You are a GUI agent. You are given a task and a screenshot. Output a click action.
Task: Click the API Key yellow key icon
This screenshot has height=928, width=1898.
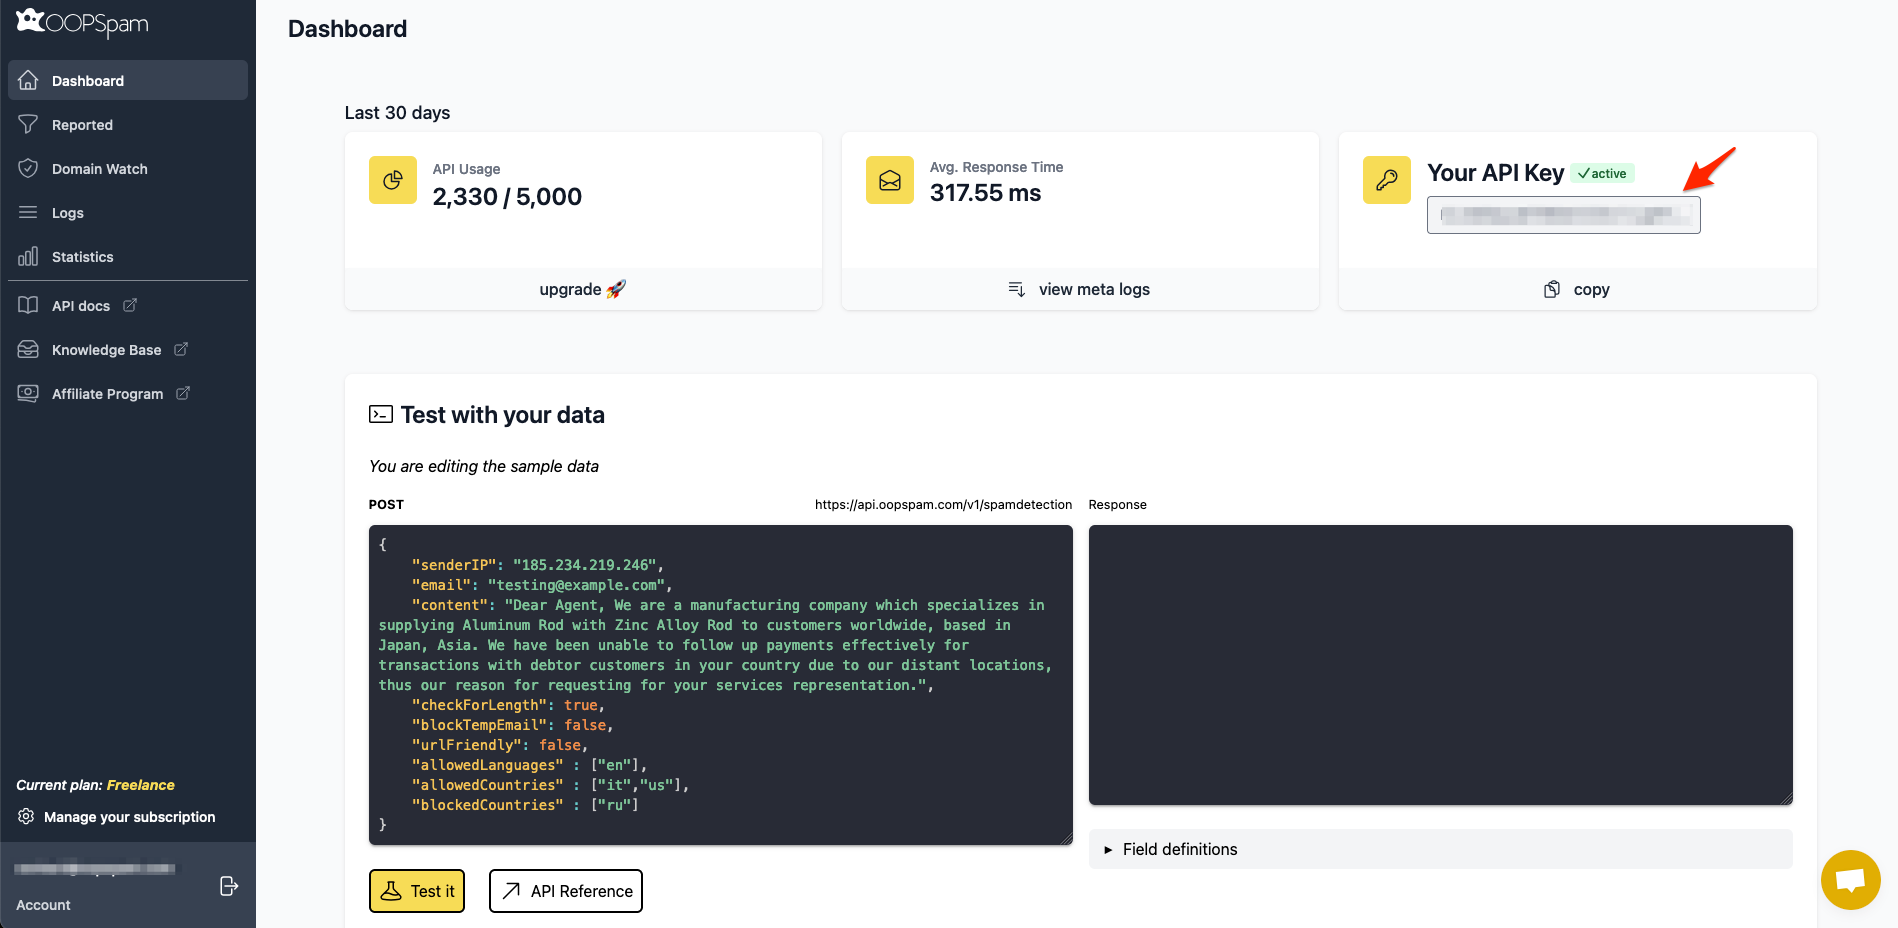point(1387,180)
